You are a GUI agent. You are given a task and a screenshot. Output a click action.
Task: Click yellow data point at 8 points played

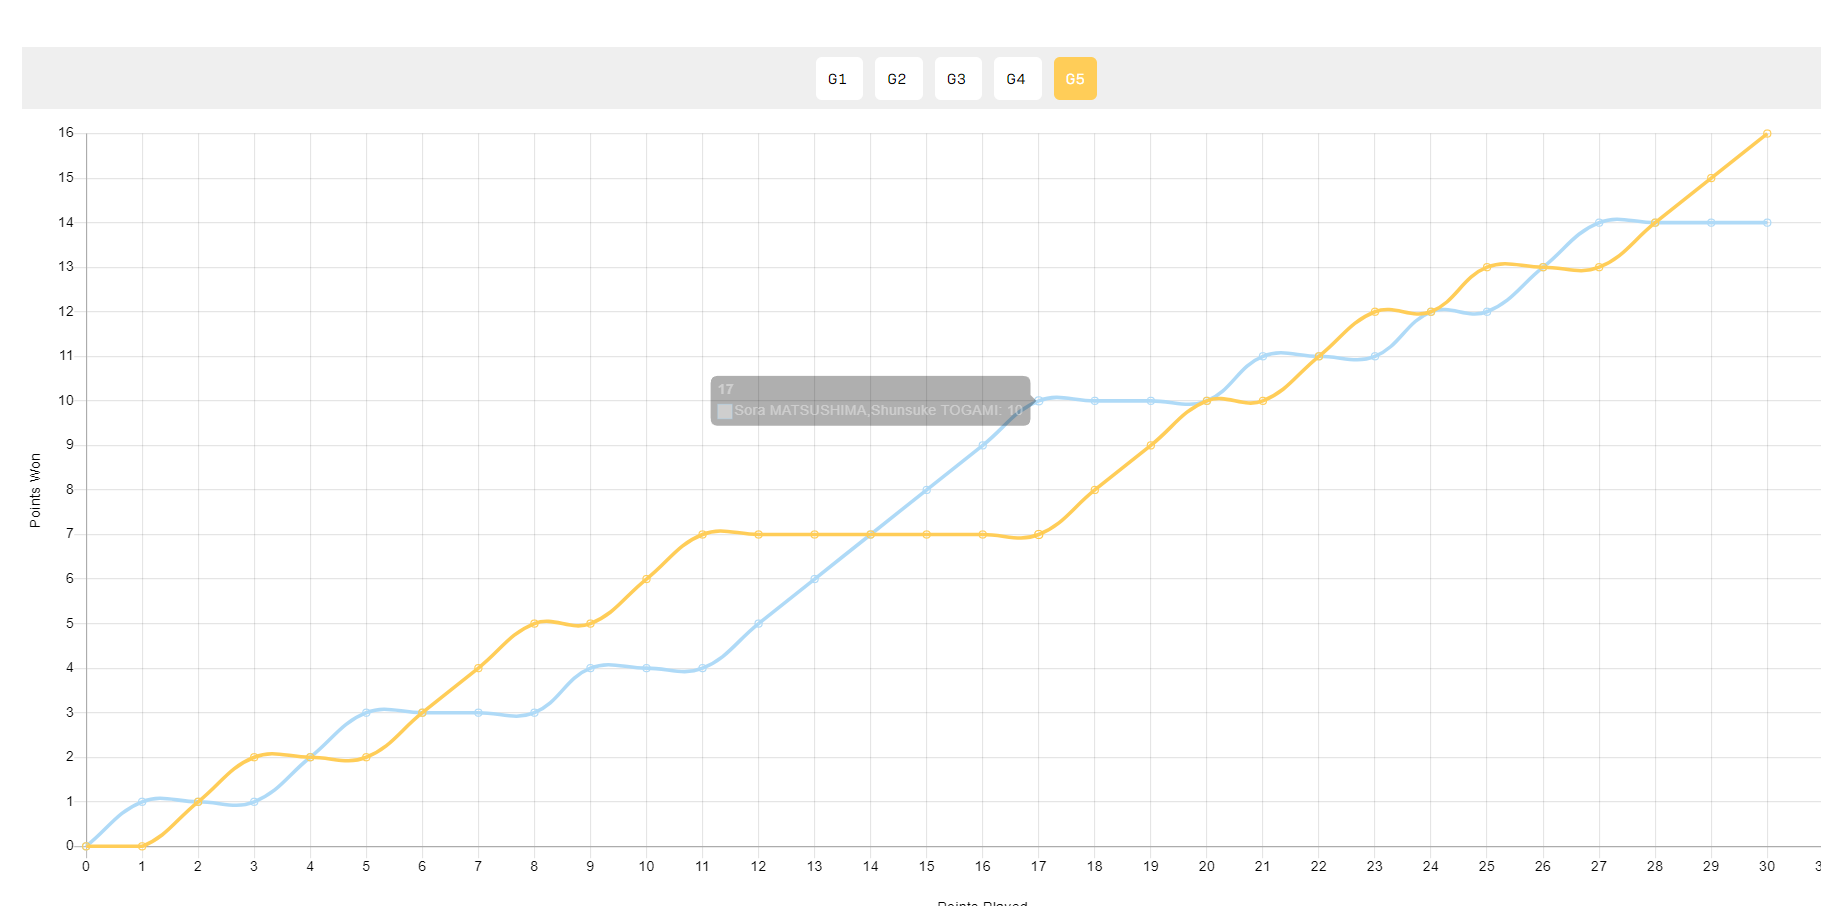coord(534,623)
